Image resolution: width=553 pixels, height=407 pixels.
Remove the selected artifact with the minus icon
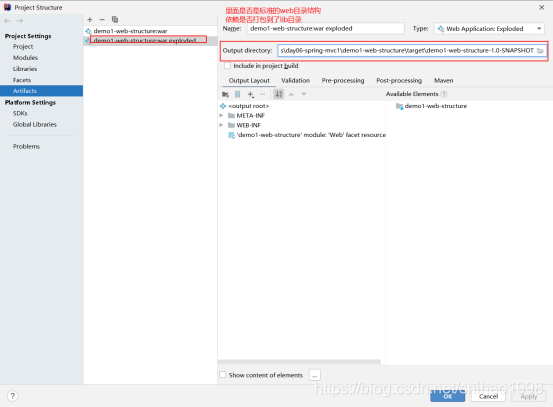(x=102, y=19)
